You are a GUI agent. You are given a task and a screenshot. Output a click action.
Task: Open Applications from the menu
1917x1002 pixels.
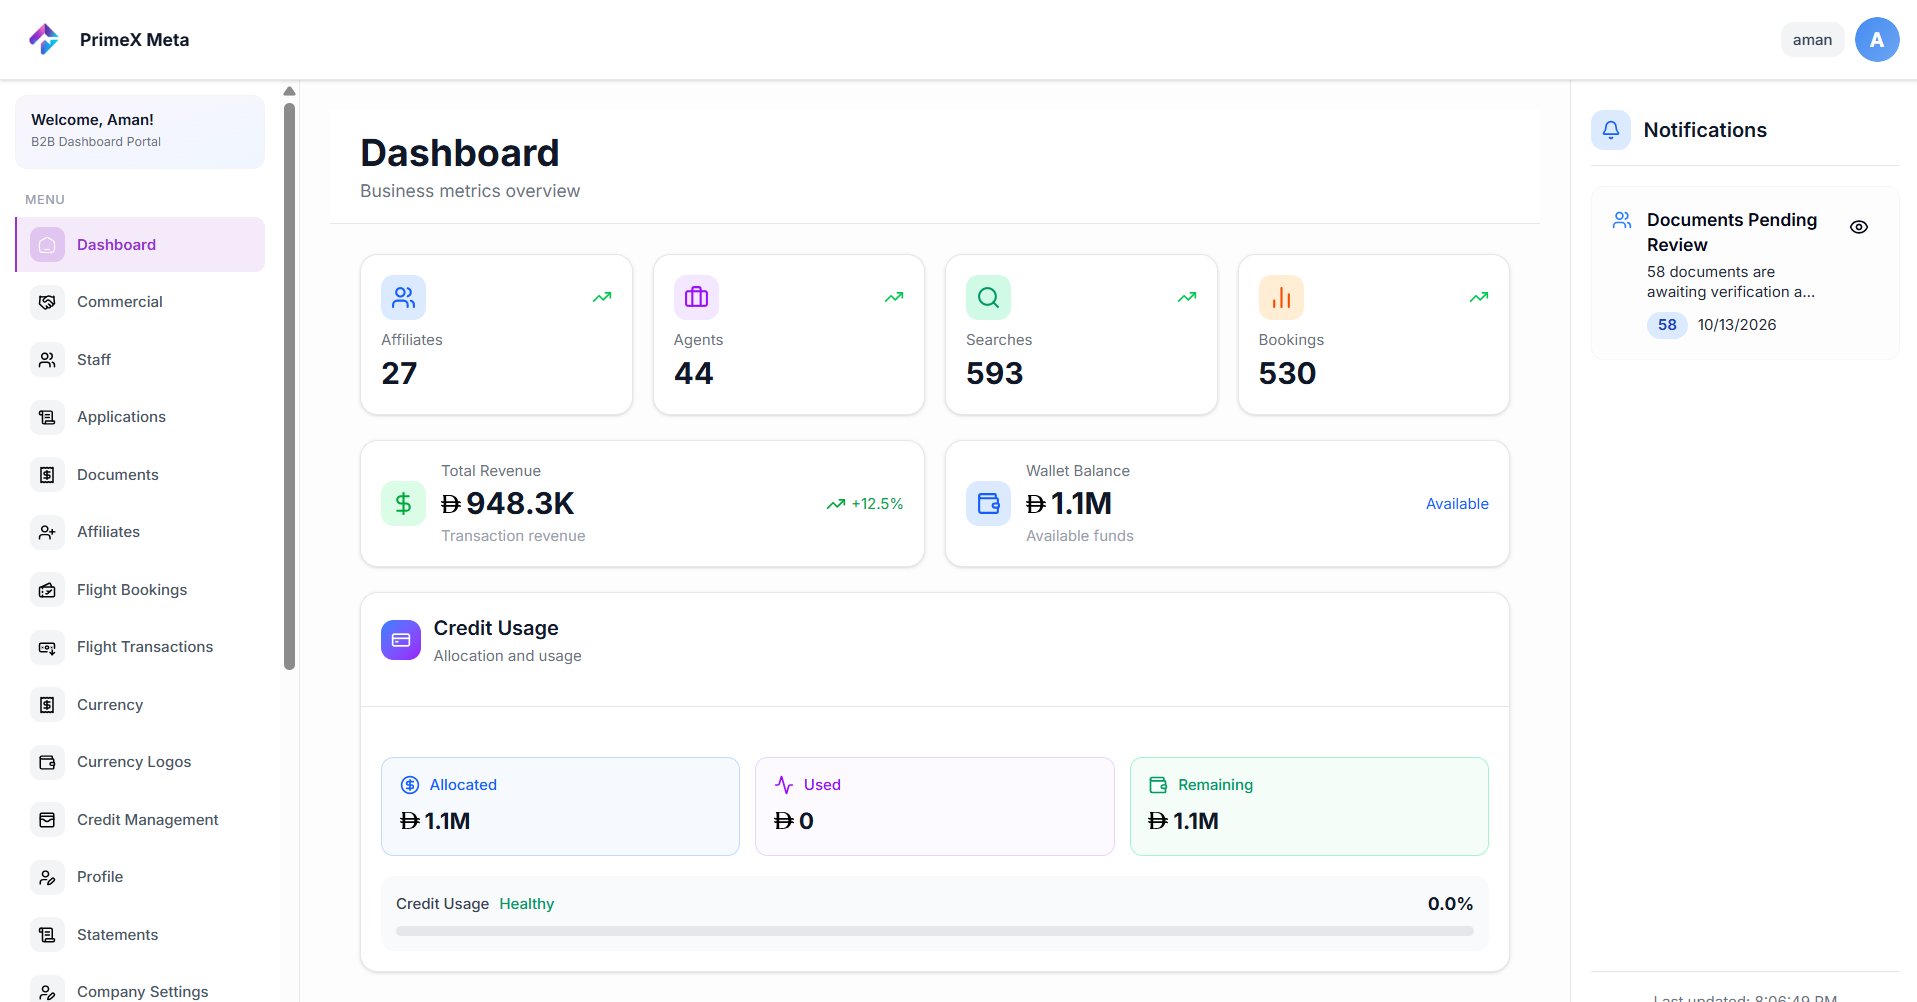coord(140,417)
